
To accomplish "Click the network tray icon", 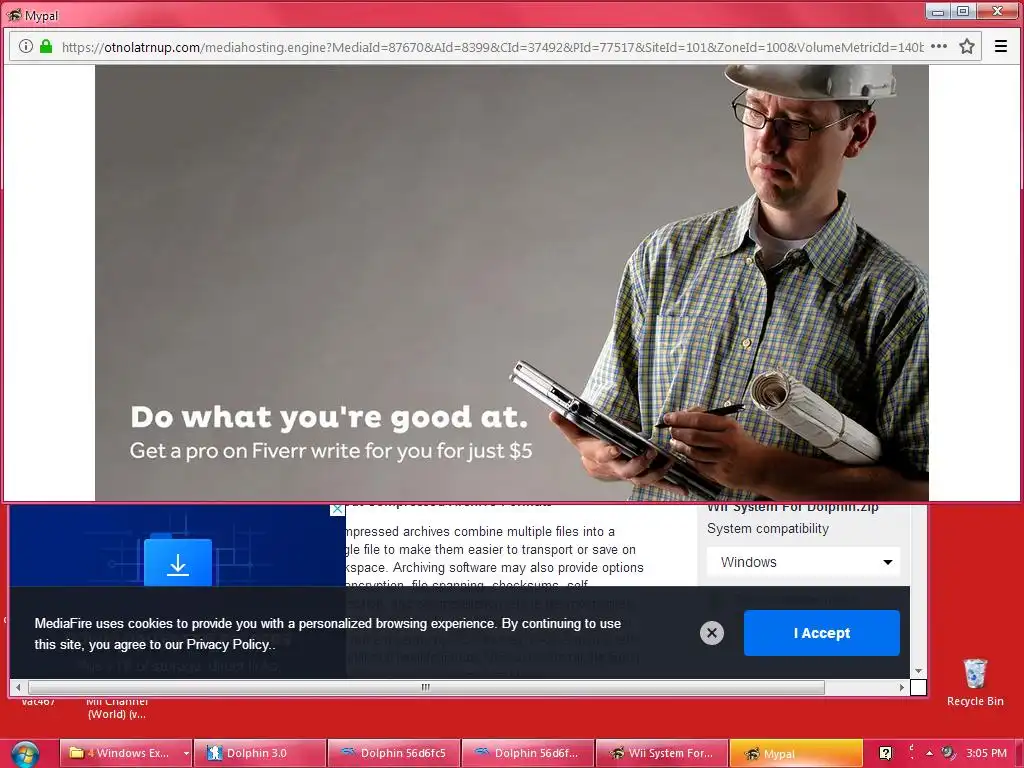I will pyautogui.click(x=948, y=752).
